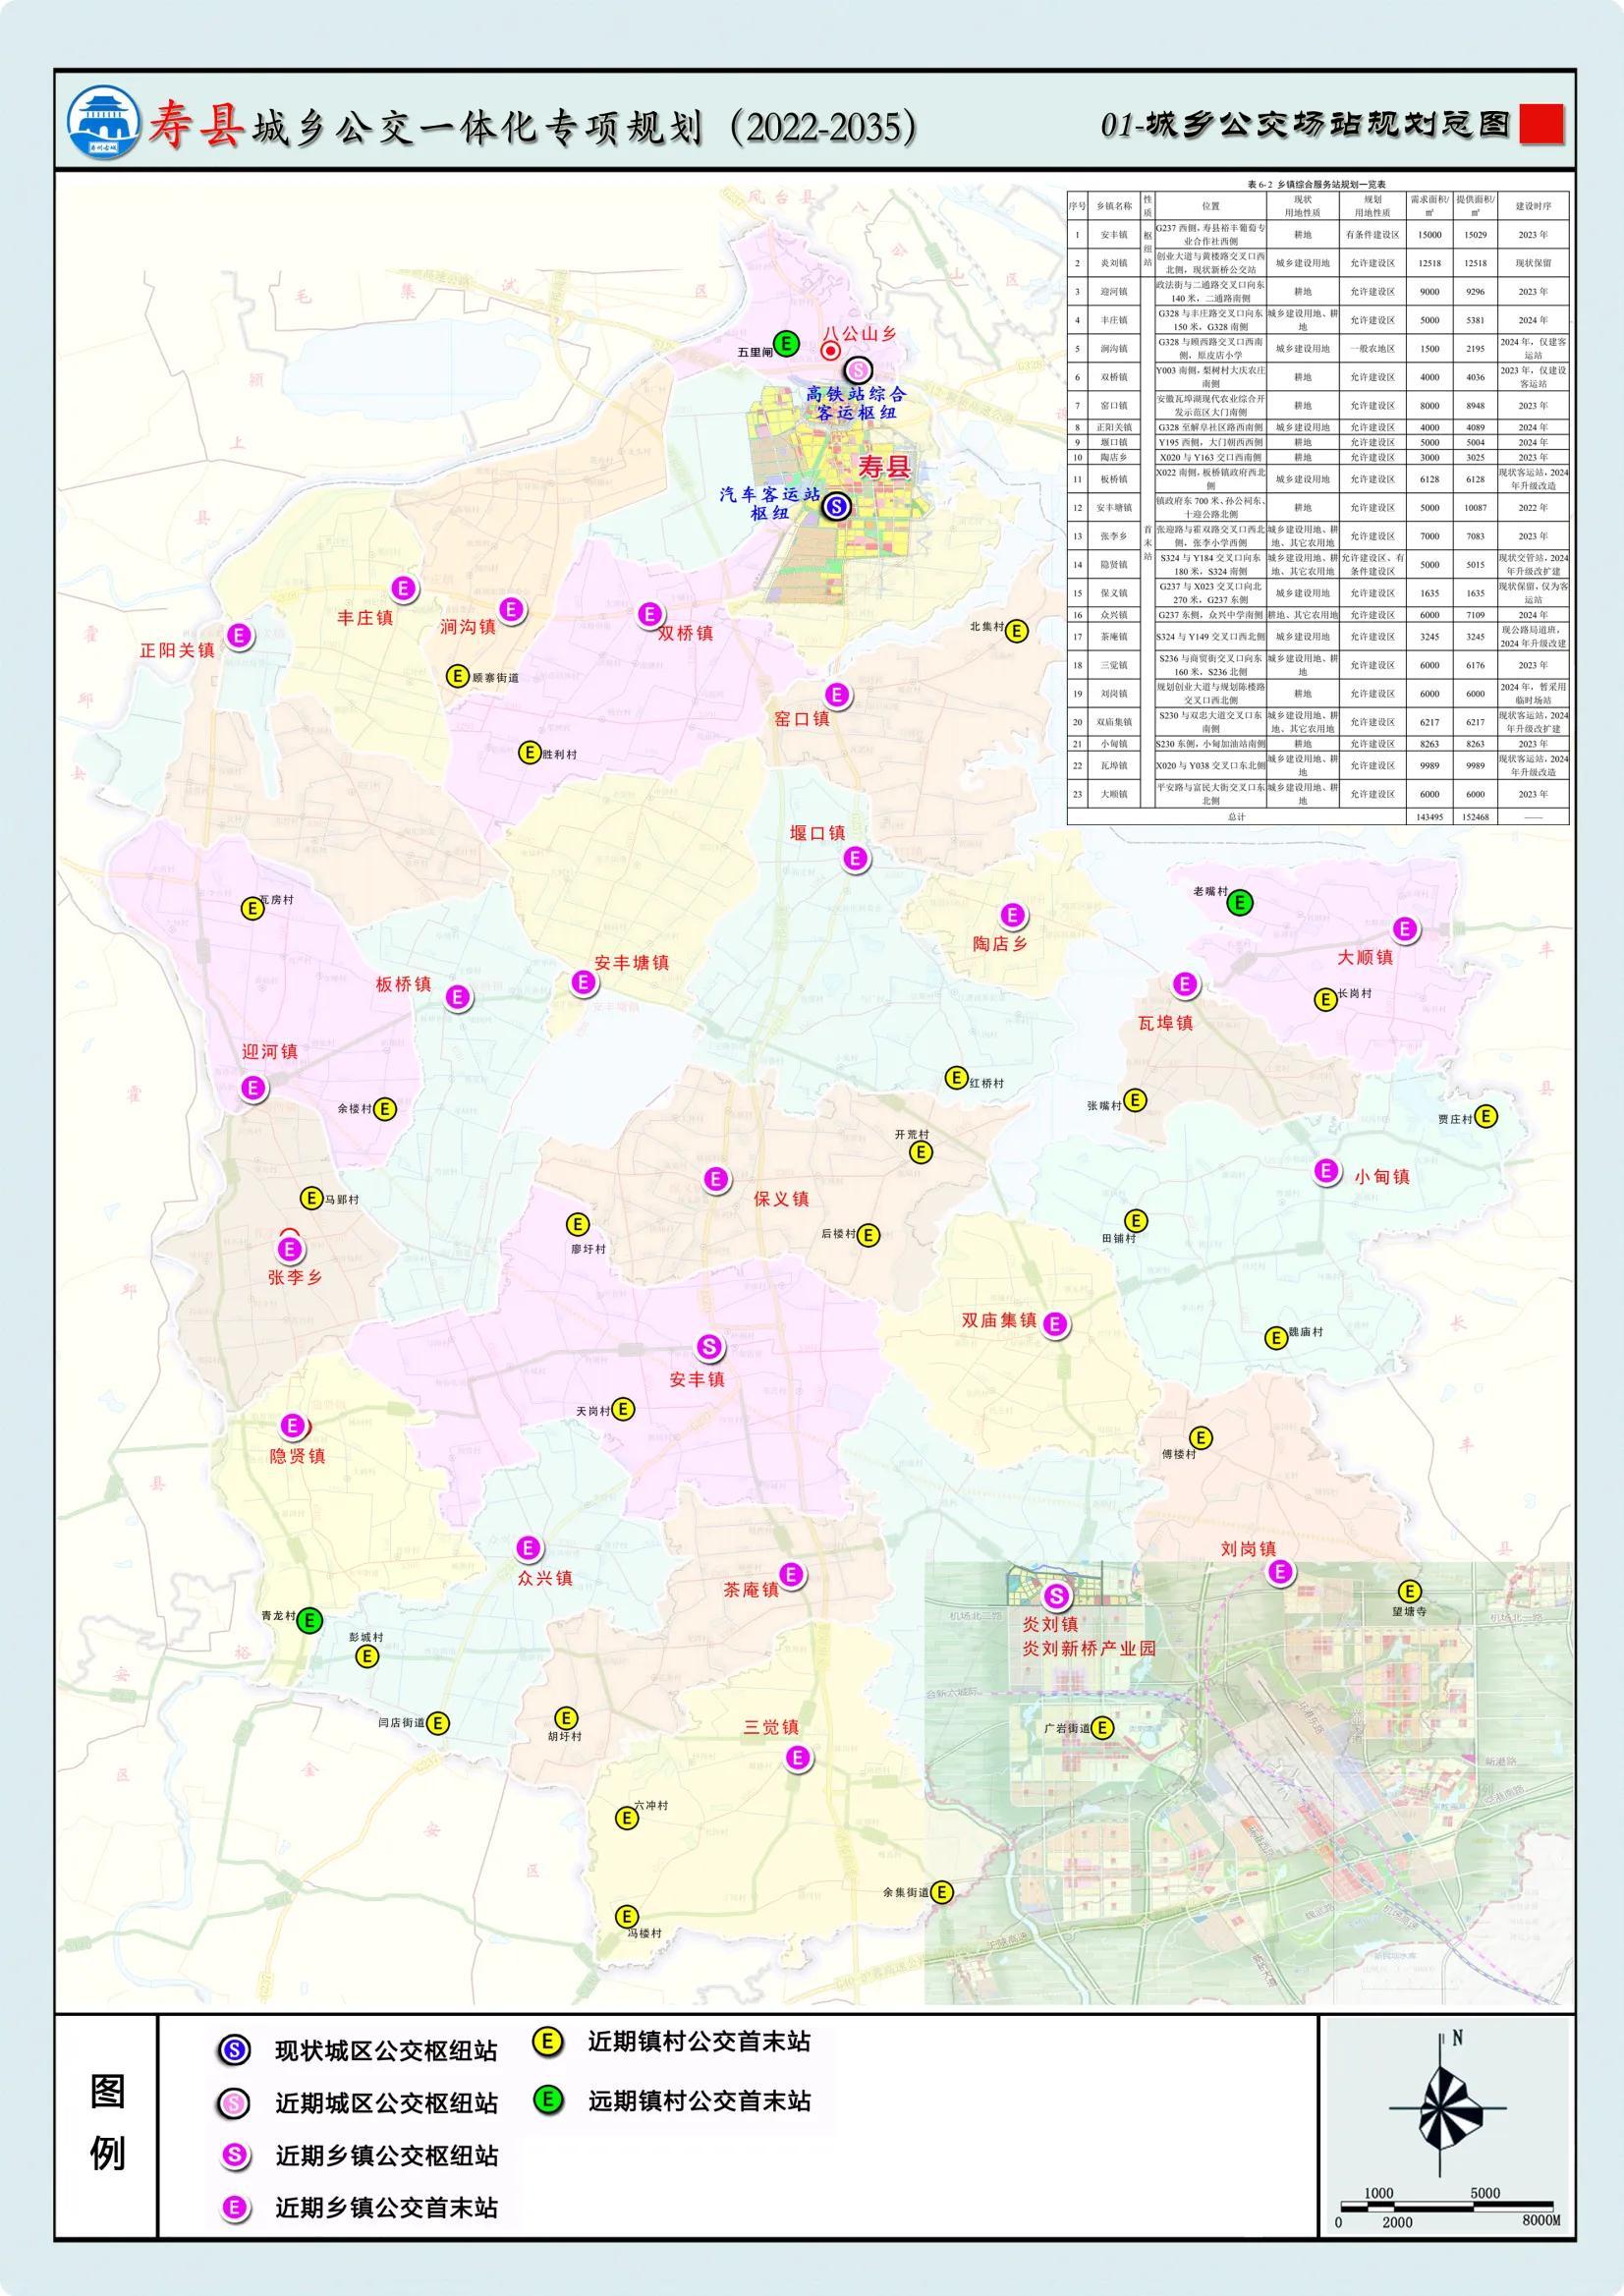The image size is (1624, 2296).
Task: Click the 寿县 county seat label
Action: click(885, 466)
